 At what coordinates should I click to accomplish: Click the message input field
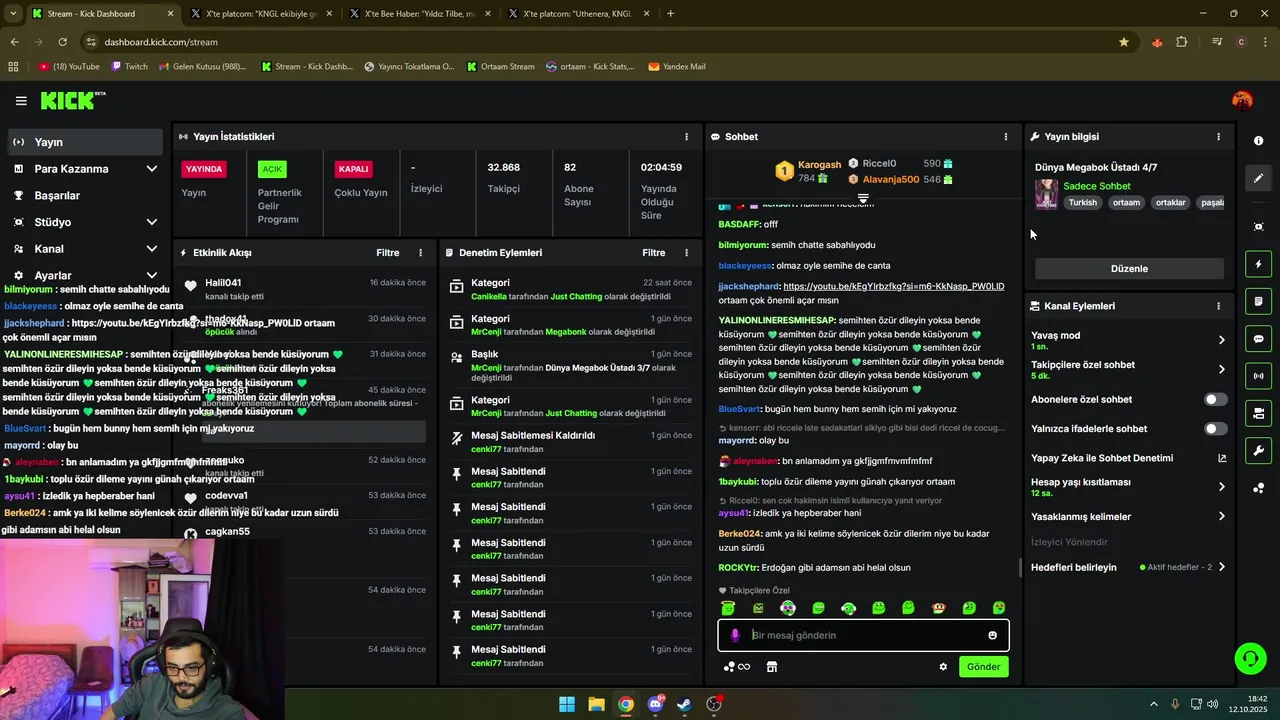tap(863, 635)
